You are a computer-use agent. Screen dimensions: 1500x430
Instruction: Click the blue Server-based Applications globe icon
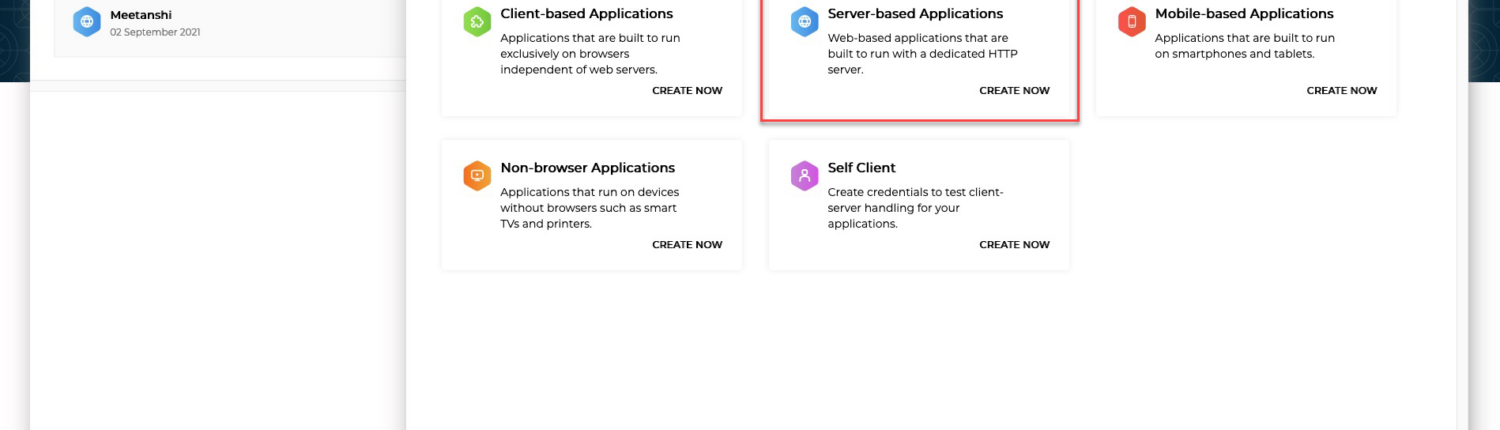tap(805, 21)
